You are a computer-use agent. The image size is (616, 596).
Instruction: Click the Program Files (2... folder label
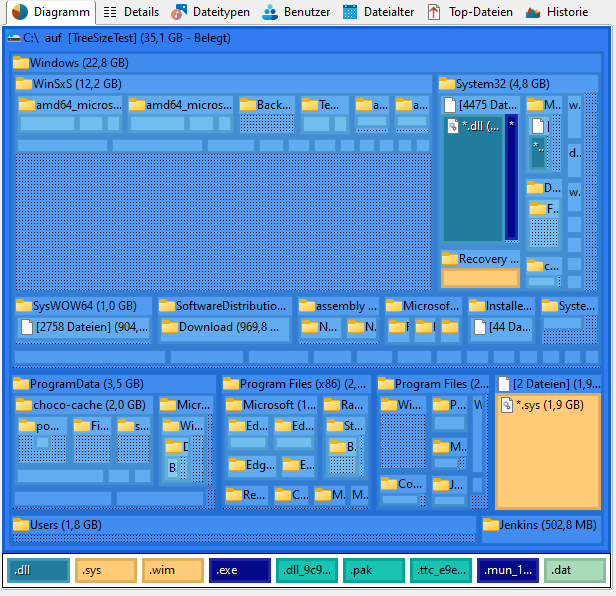(x=442, y=384)
